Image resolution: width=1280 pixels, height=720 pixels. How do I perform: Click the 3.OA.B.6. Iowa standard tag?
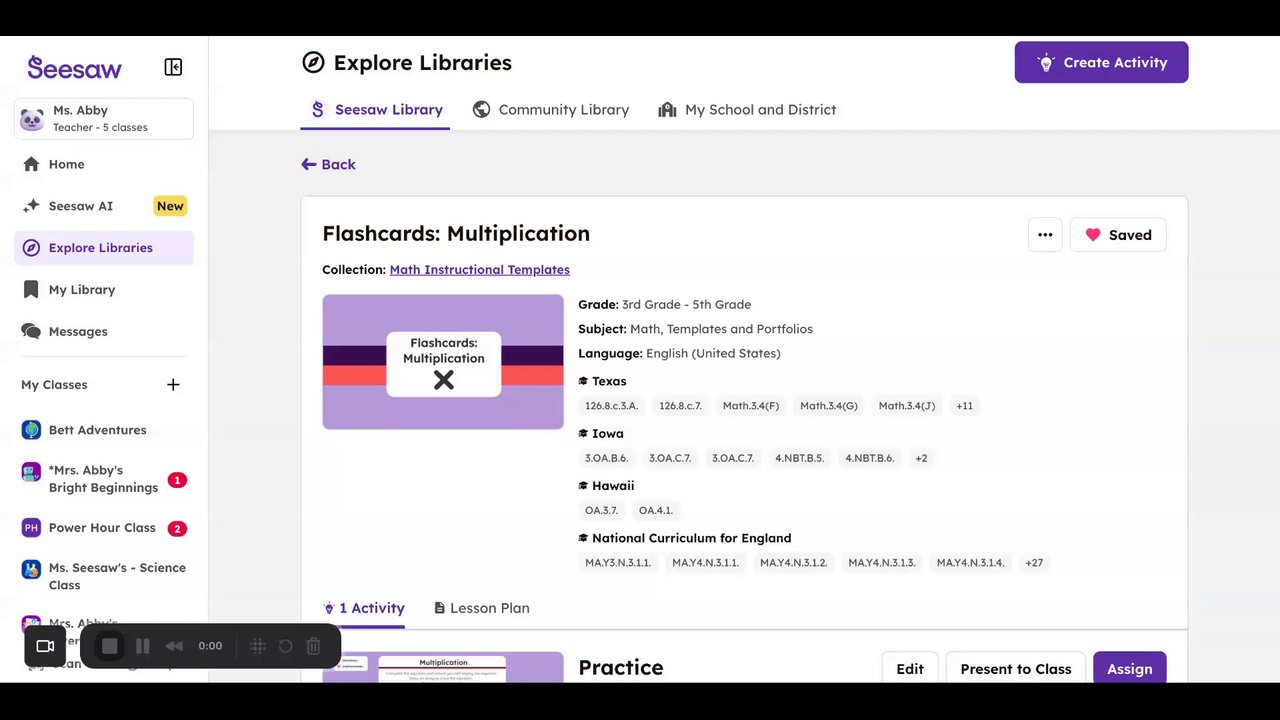(x=606, y=458)
